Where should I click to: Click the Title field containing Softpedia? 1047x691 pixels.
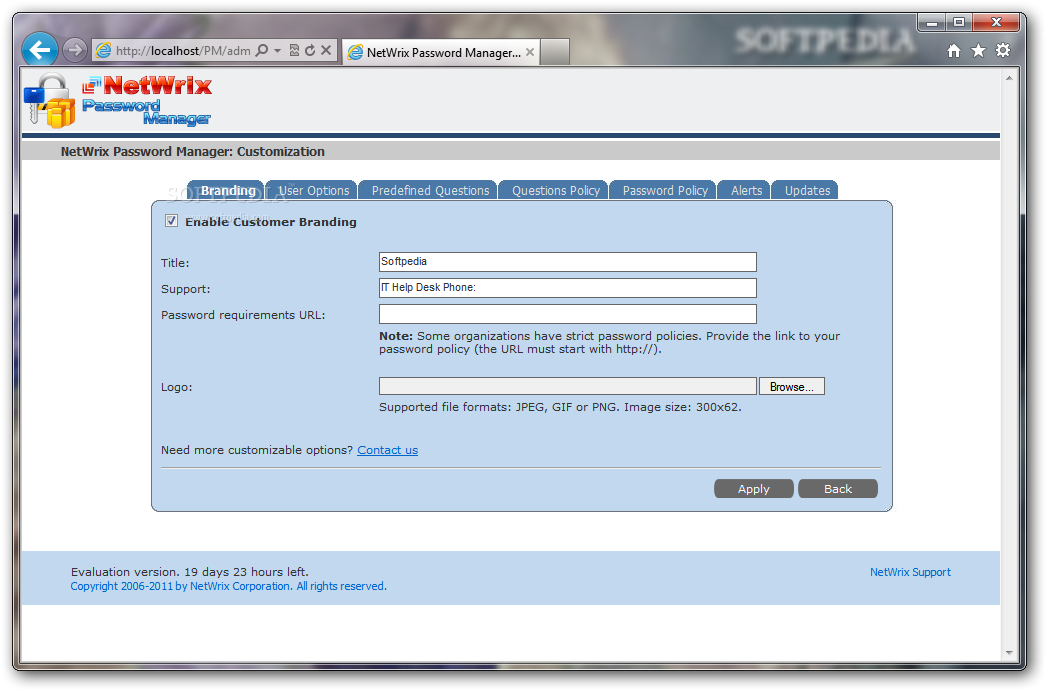click(x=568, y=262)
